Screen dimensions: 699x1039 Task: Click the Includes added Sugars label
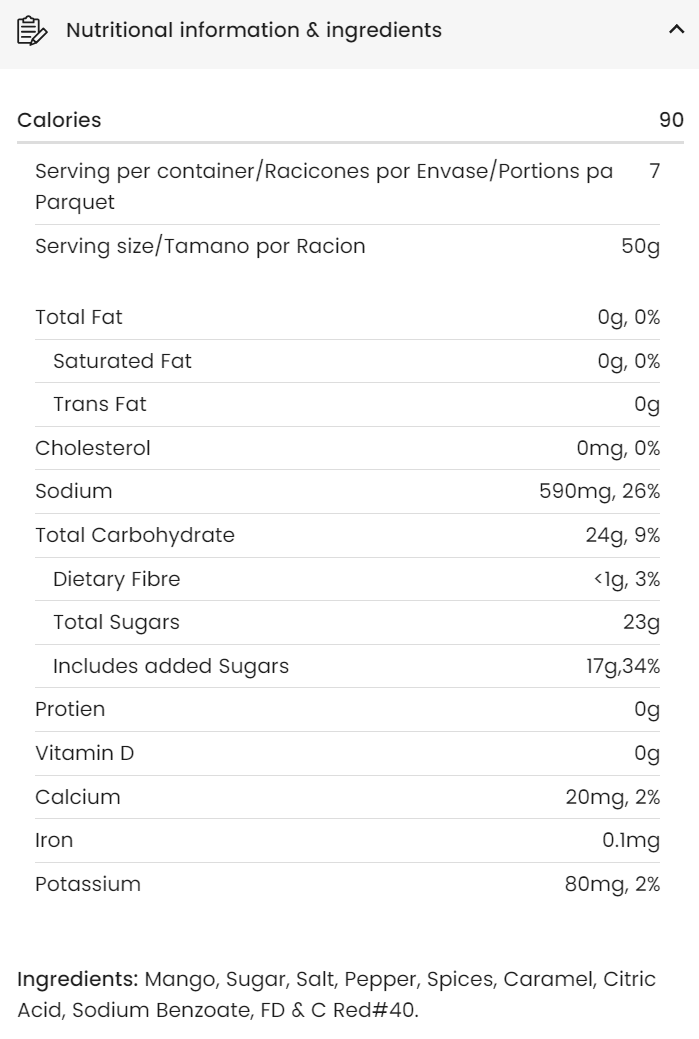(171, 666)
